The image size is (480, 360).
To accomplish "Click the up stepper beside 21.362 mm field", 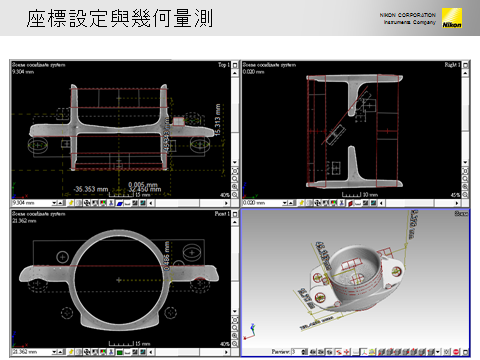I will pyautogui.click(x=60, y=352).
